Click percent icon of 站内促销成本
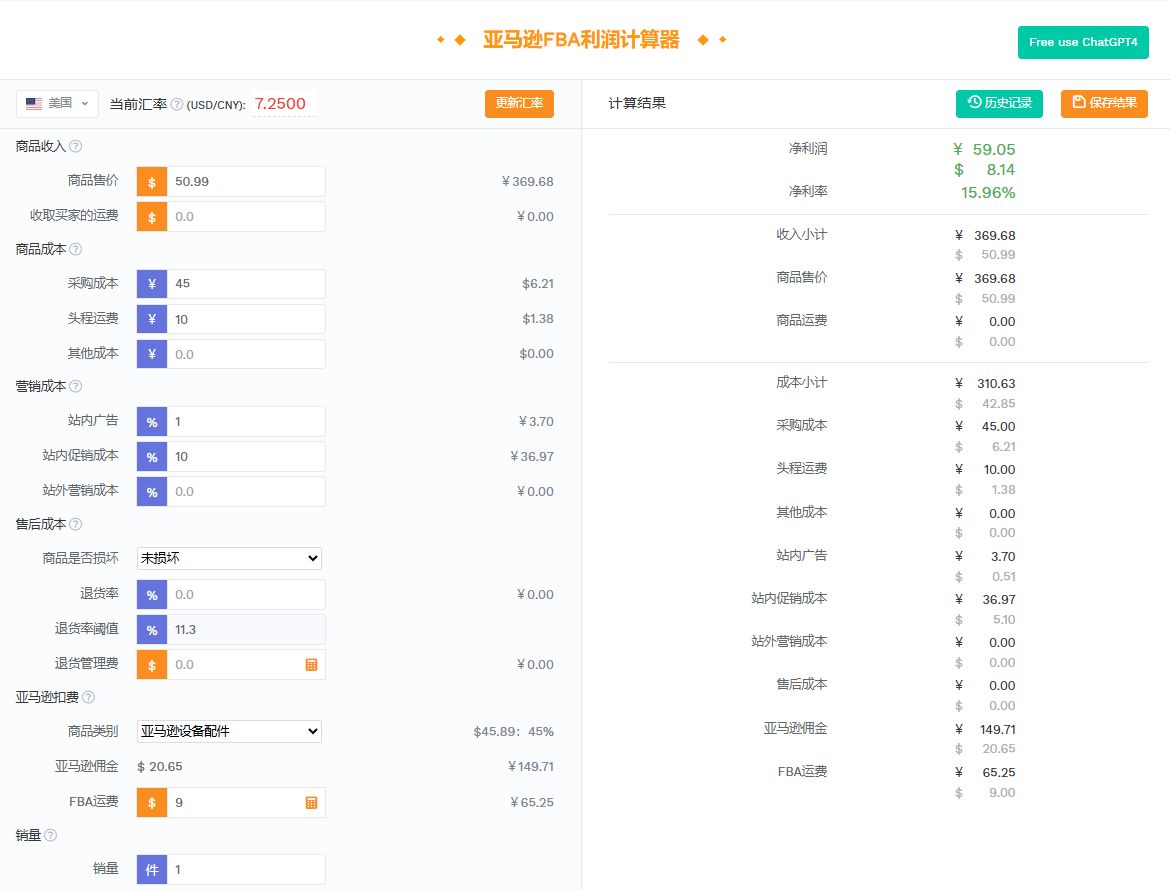This screenshot has height=890, width=1170. click(x=151, y=457)
